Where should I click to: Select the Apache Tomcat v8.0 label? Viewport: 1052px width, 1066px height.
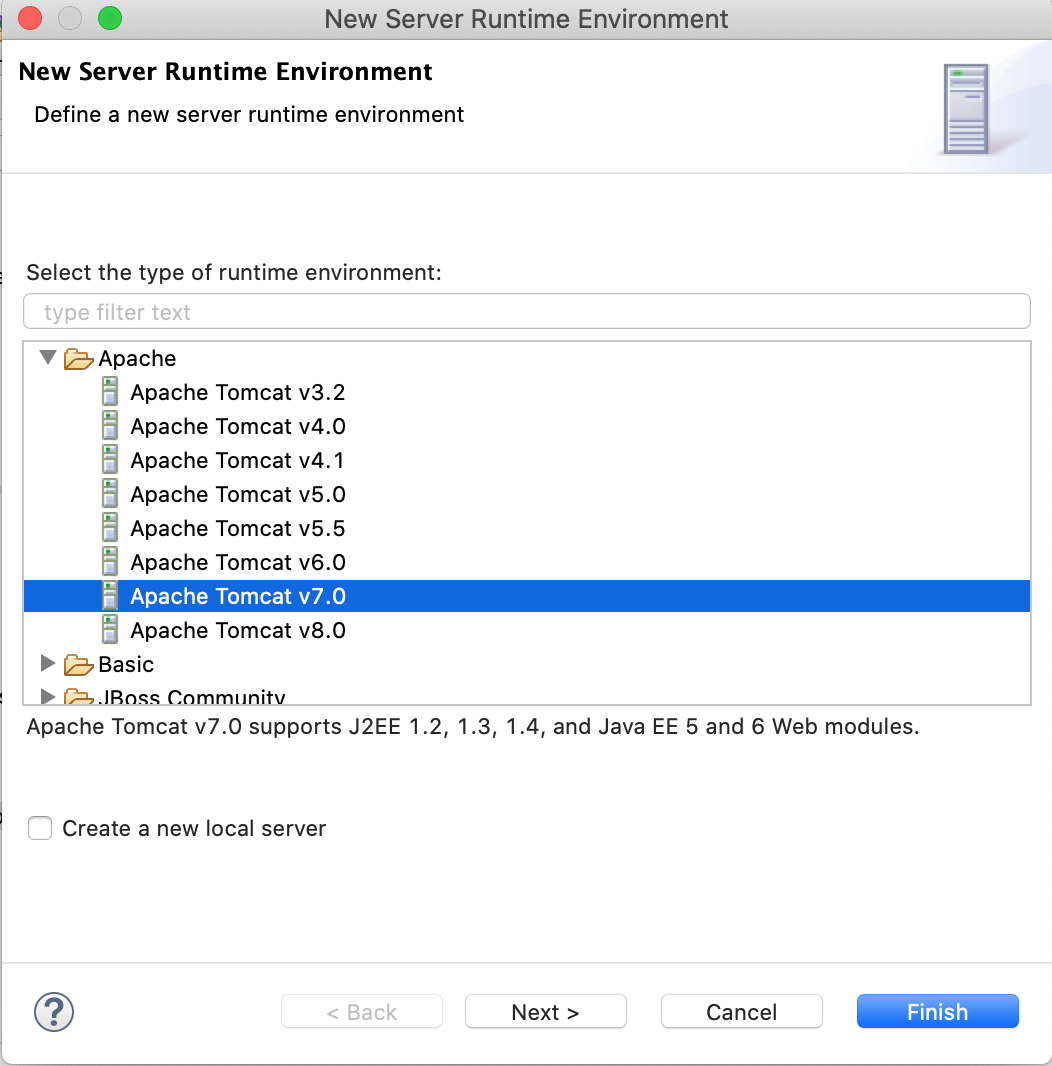(x=238, y=630)
